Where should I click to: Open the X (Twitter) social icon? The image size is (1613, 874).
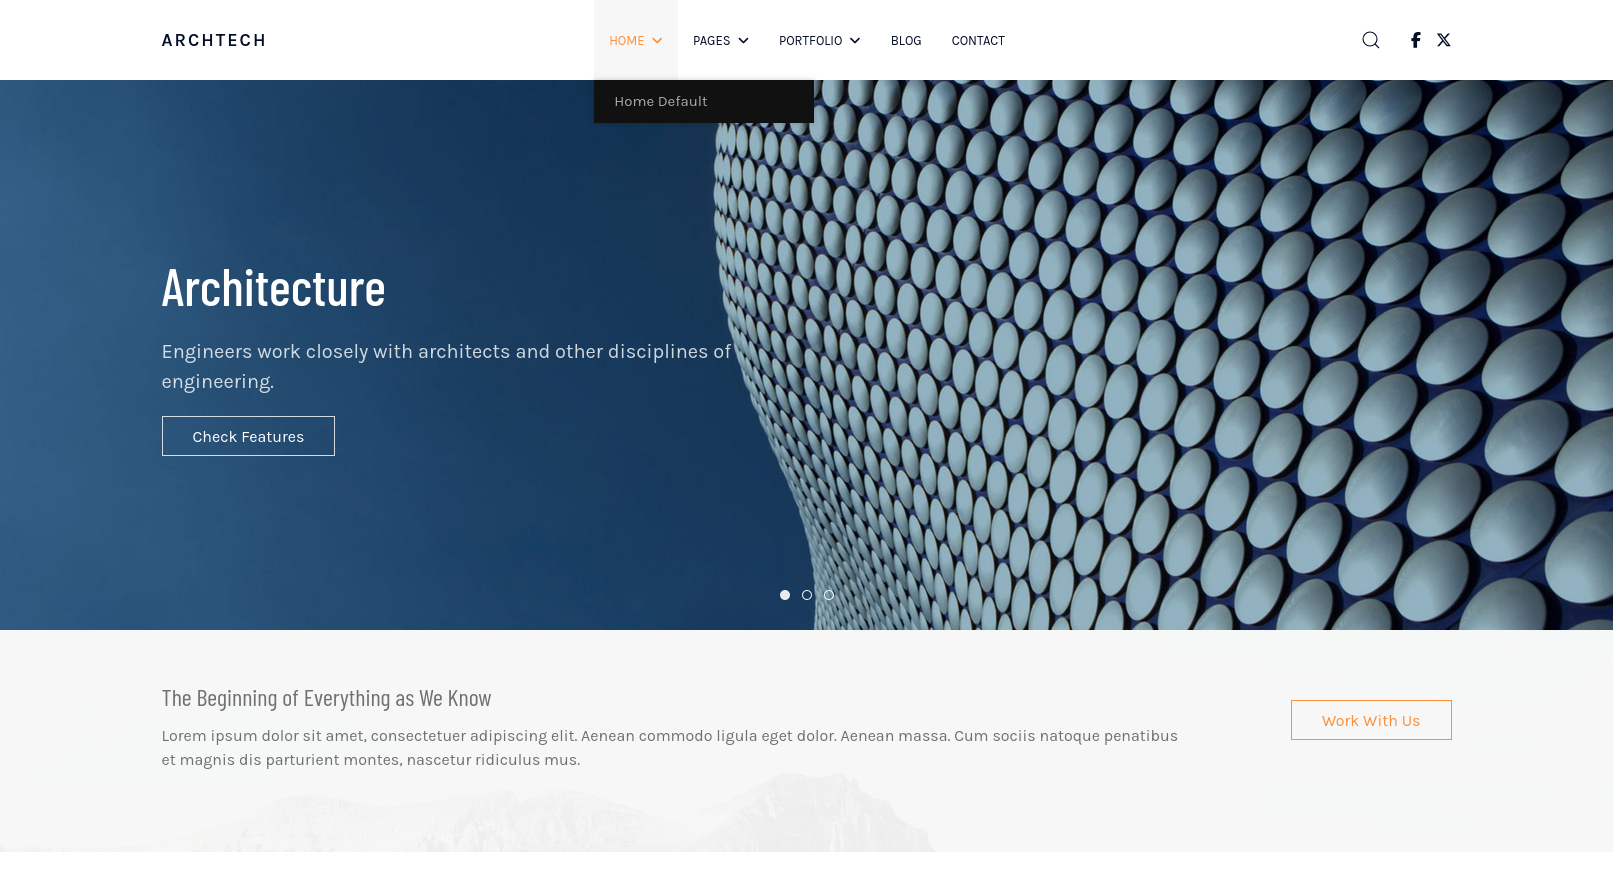(x=1443, y=40)
